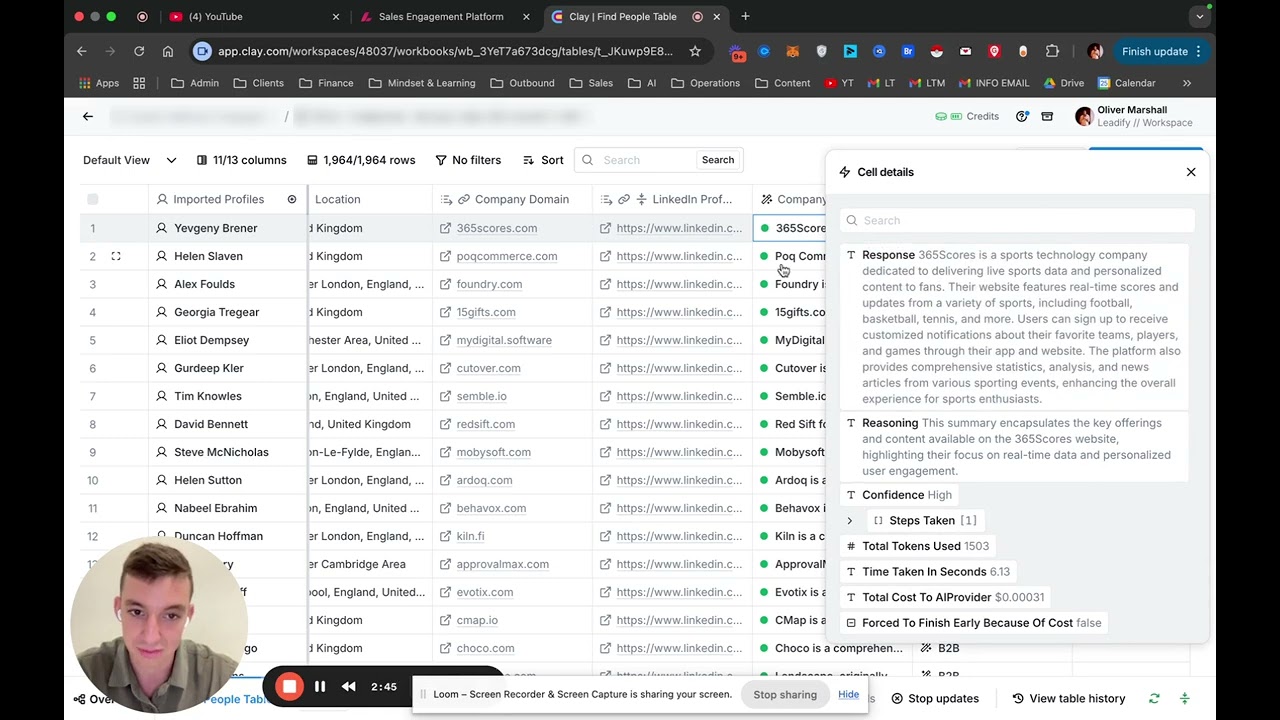Click the Company Domain column header
1280x720 pixels.
(x=512, y=199)
